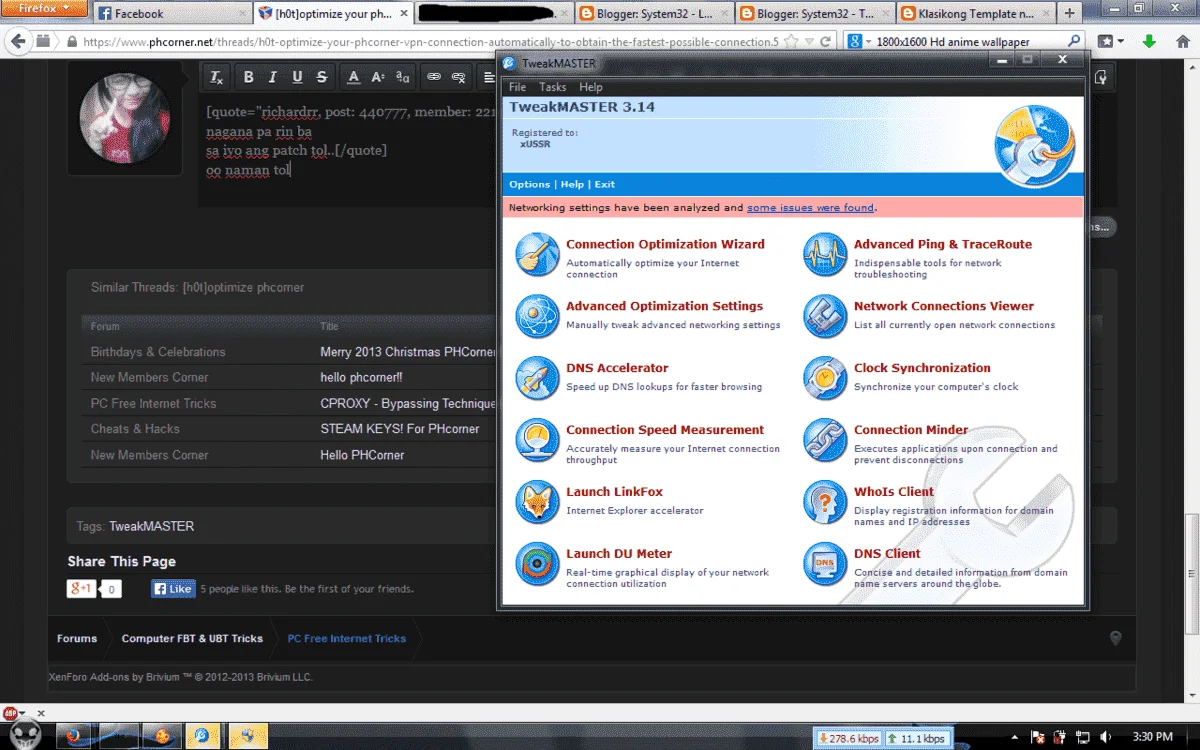Open Connection Speed Measurement gauge icon
The width and height of the screenshot is (1200, 750).
coord(537,440)
